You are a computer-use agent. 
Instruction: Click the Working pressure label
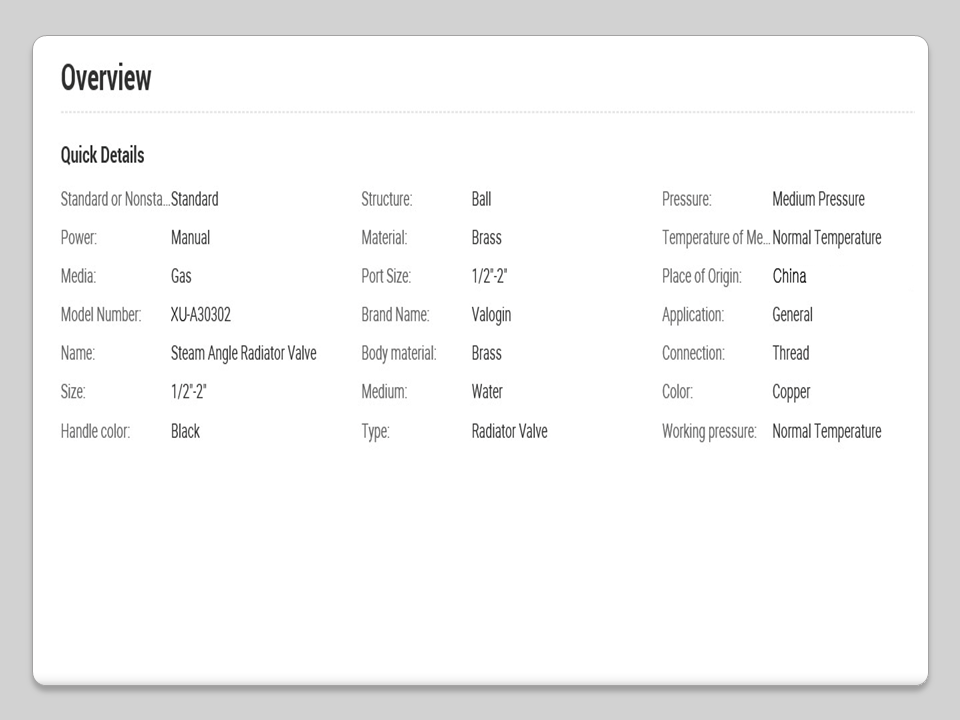point(709,431)
